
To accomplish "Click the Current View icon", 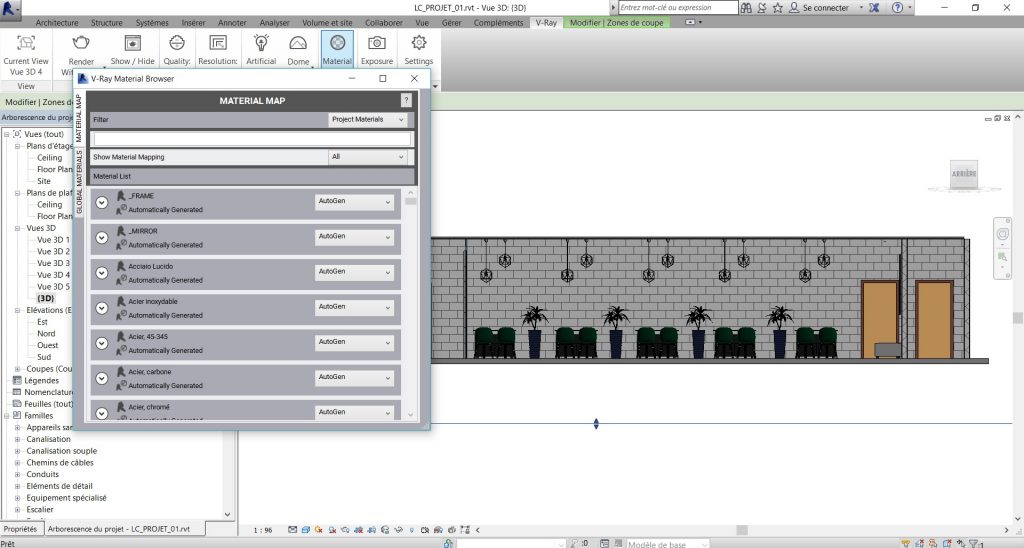I will pyautogui.click(x=26, y=44).
